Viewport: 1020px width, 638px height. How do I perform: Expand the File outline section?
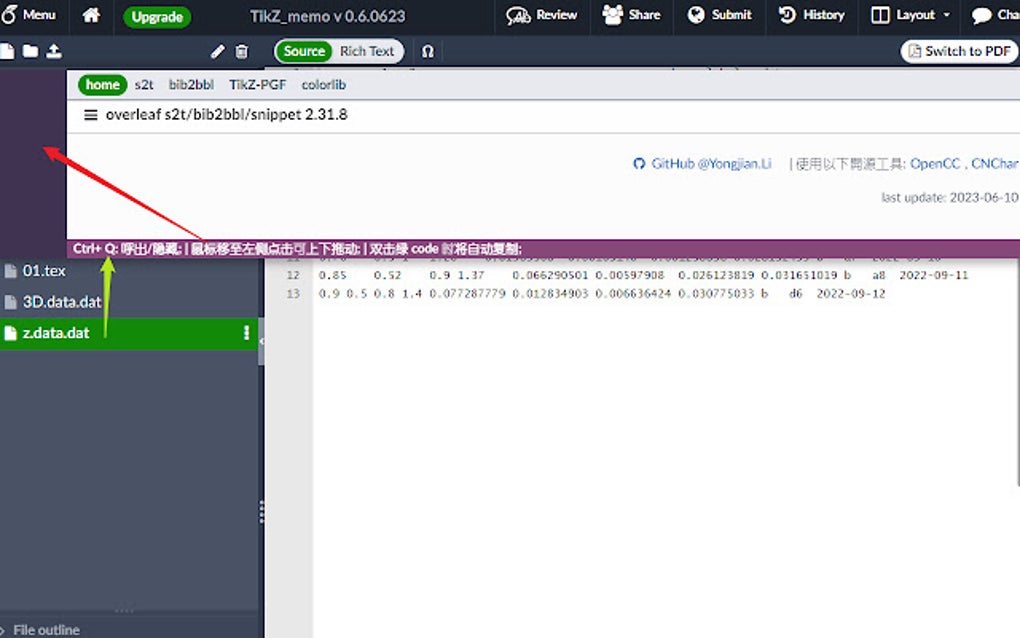tap(45, 629)
